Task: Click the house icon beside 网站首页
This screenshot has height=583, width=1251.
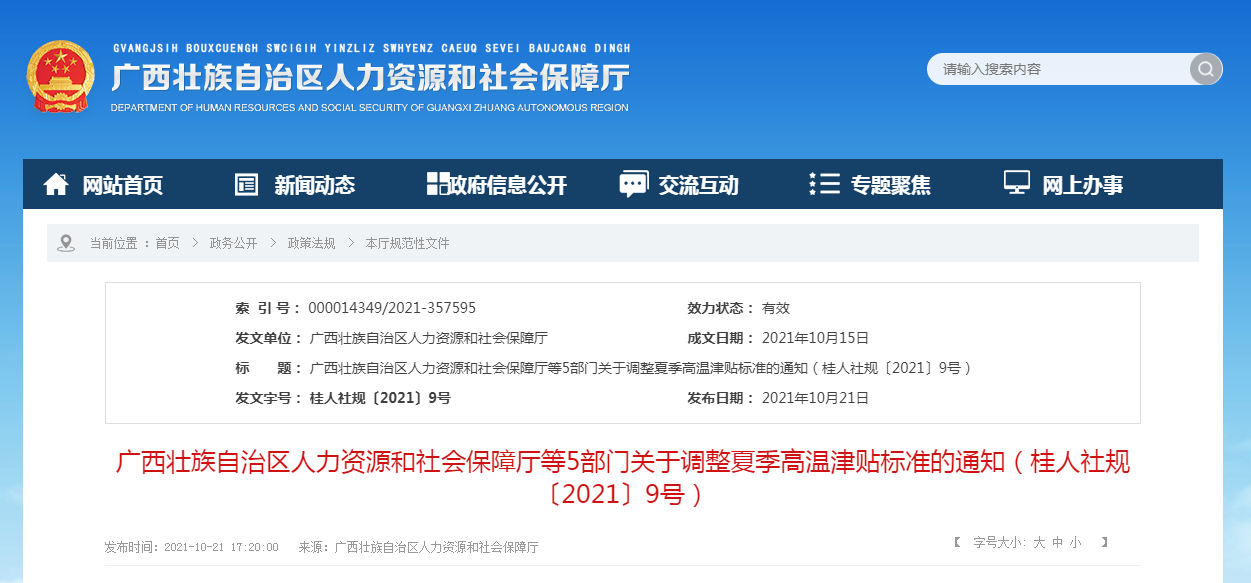Action: tap(56, 184)
